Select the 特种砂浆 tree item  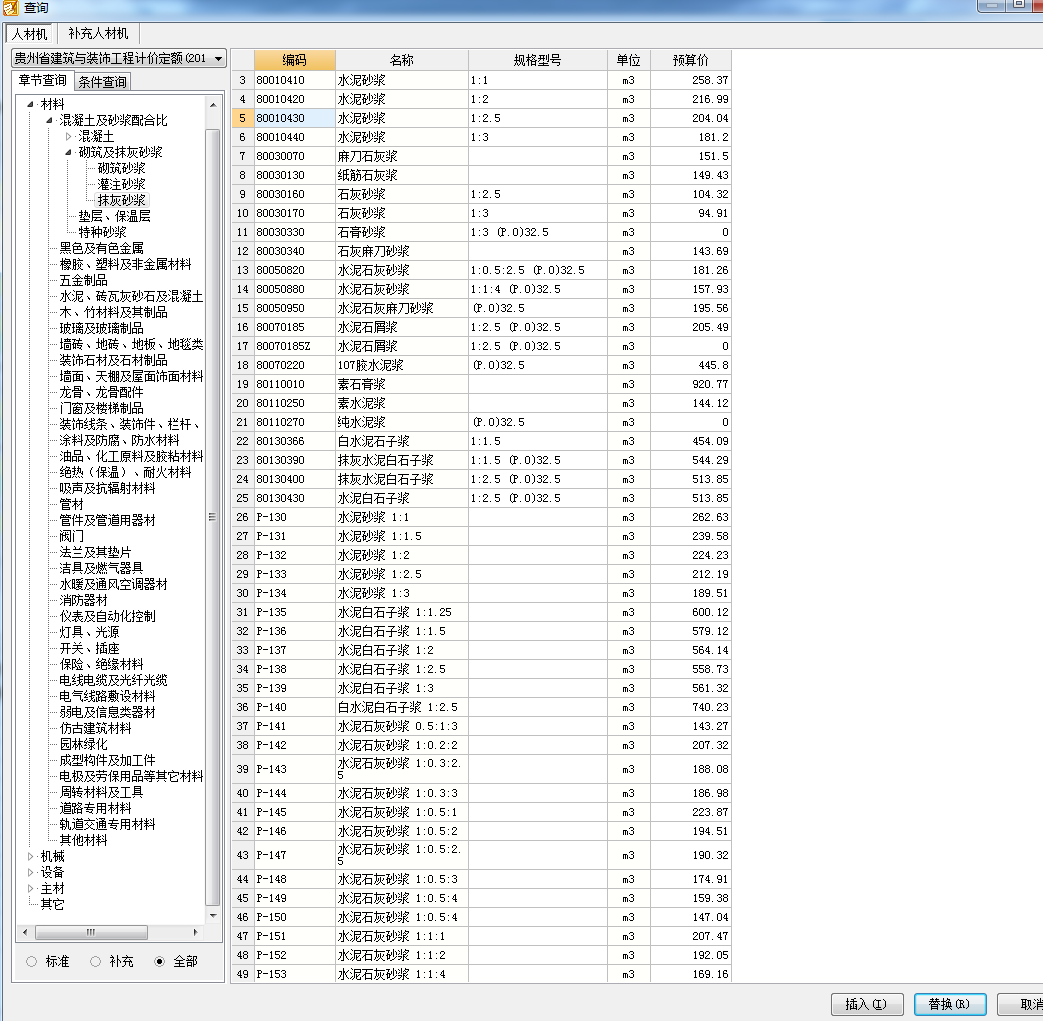pos(102,232)
